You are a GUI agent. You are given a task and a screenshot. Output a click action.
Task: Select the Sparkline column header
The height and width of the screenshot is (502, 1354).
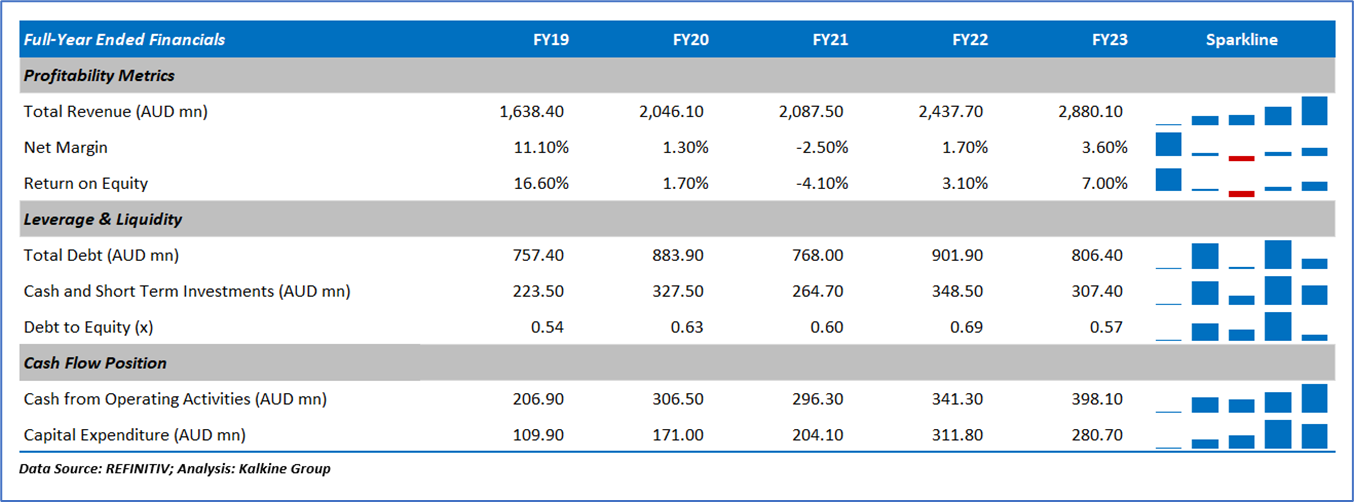pyautogui.click(x=1241, y=40)
